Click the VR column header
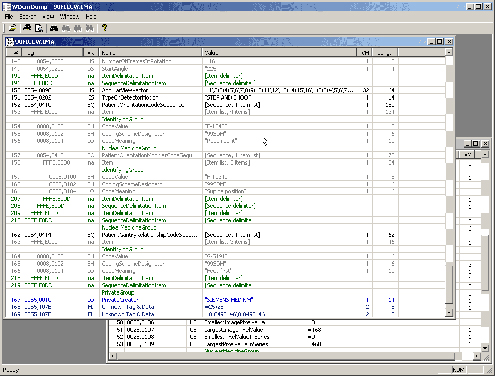 click(x=91, y=52)
